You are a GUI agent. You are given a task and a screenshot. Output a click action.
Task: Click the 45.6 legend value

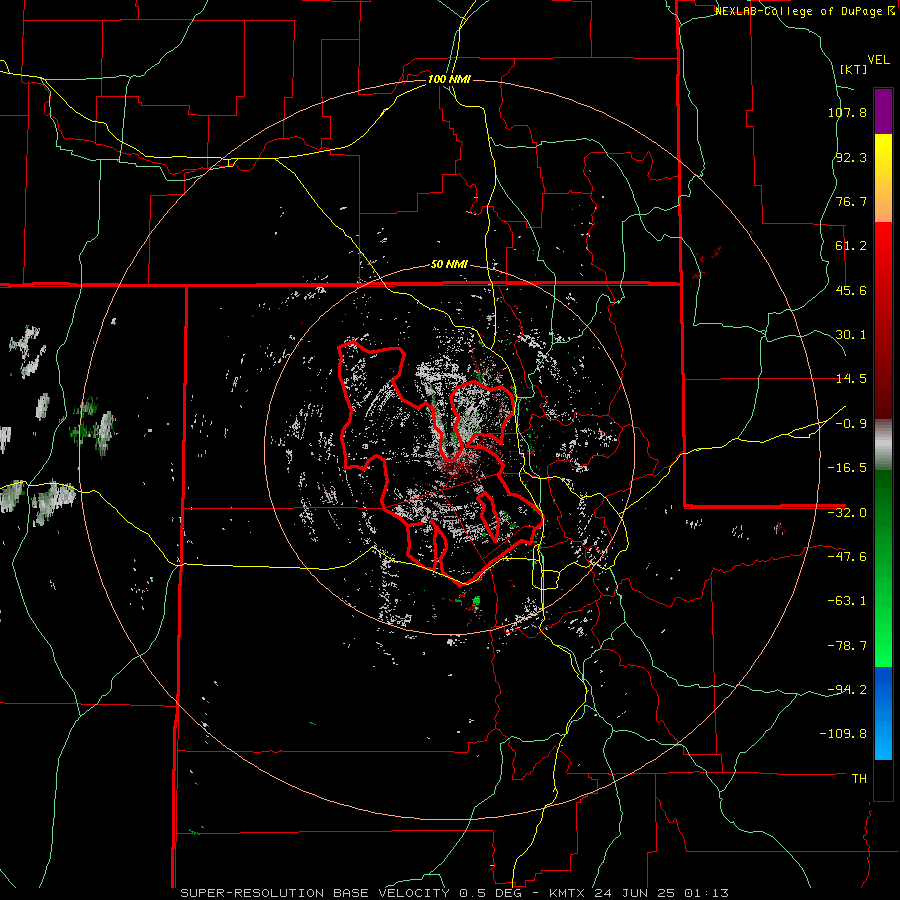coord(851,290)
